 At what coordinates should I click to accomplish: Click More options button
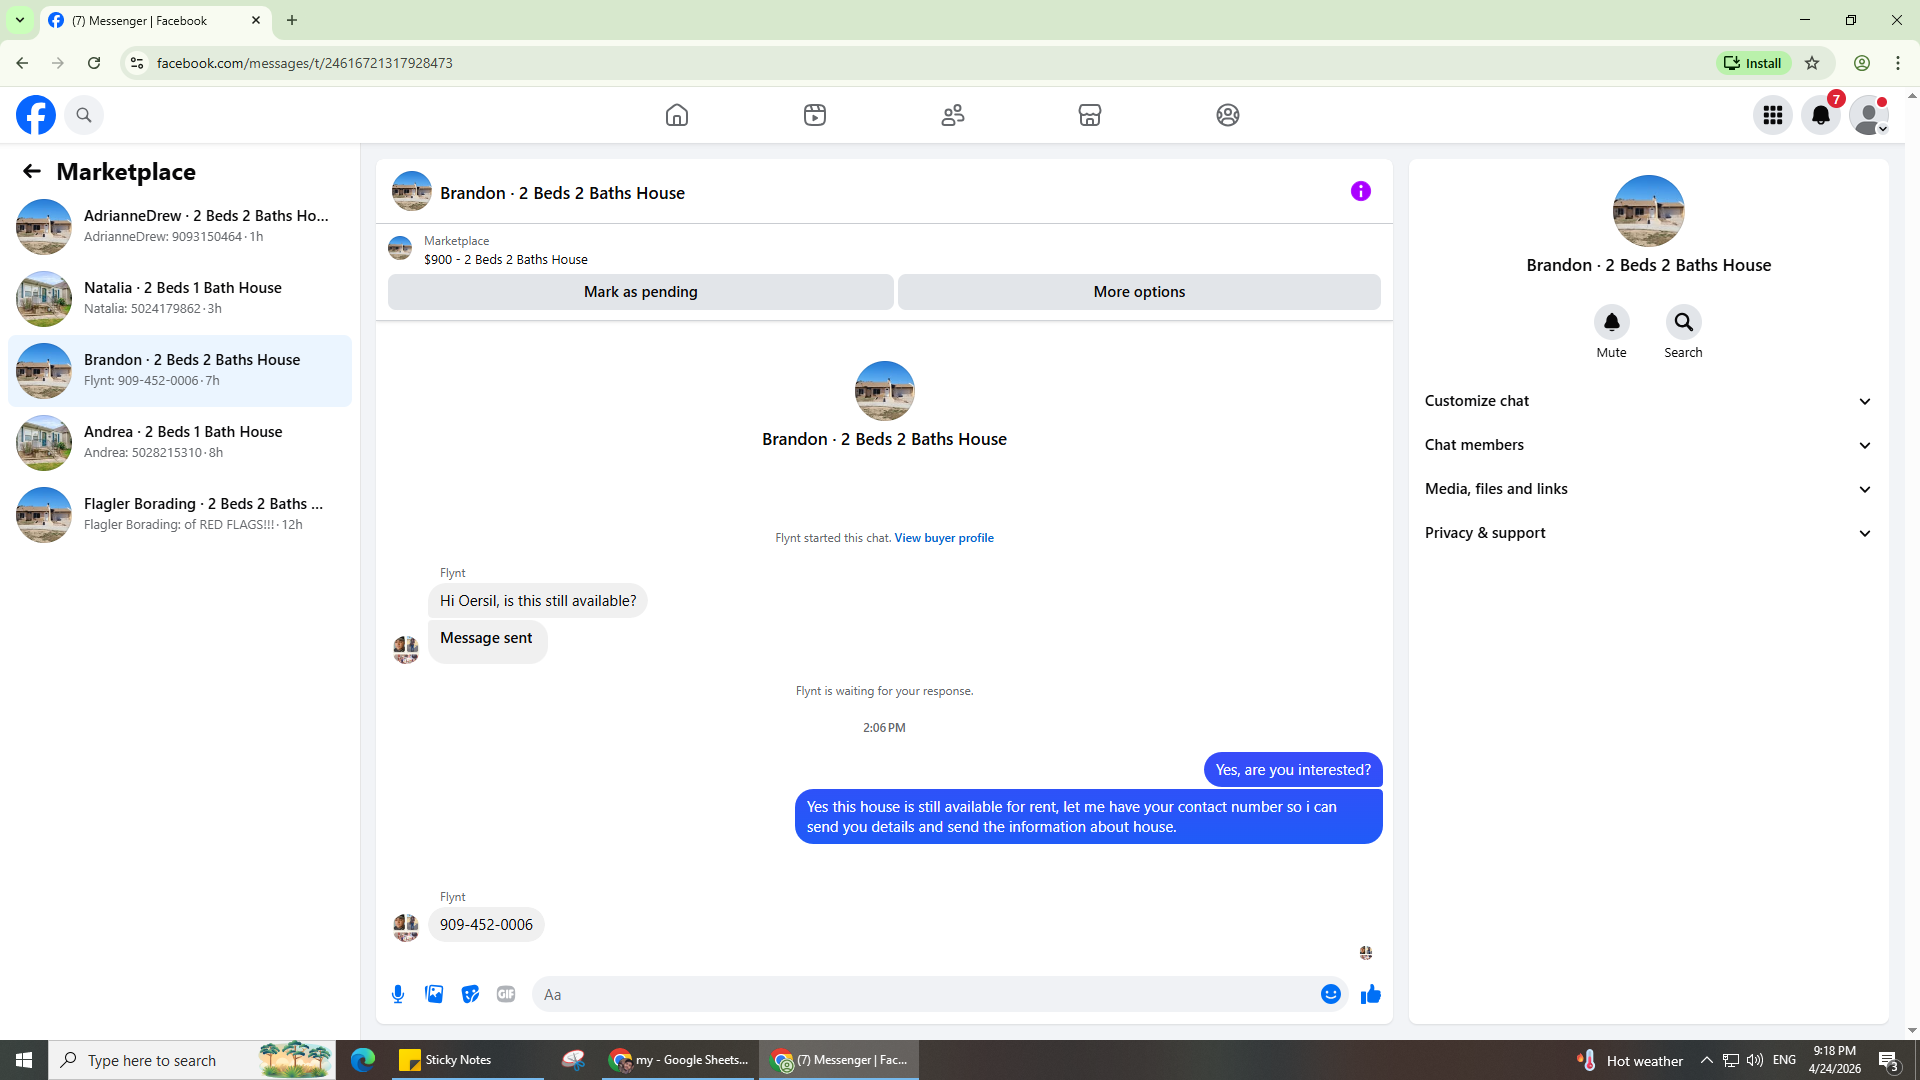[1139, 292]
